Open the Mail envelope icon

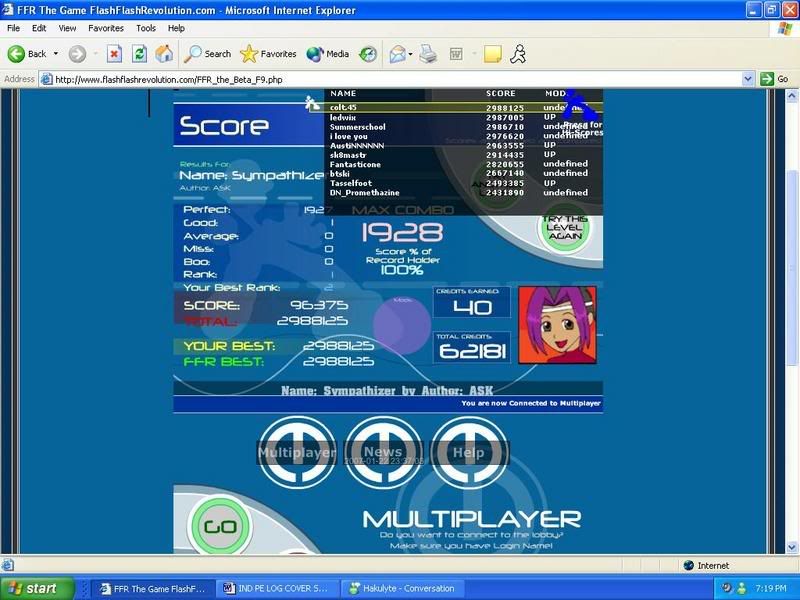(397, 54)
